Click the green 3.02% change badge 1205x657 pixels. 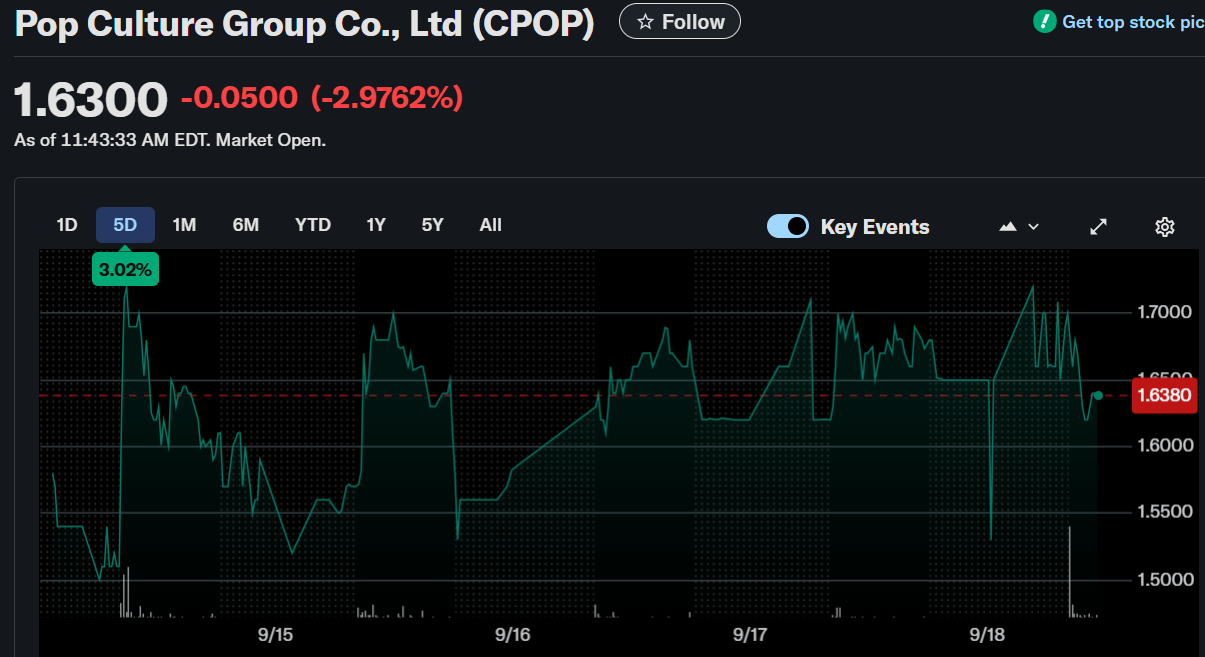point(125,269)
